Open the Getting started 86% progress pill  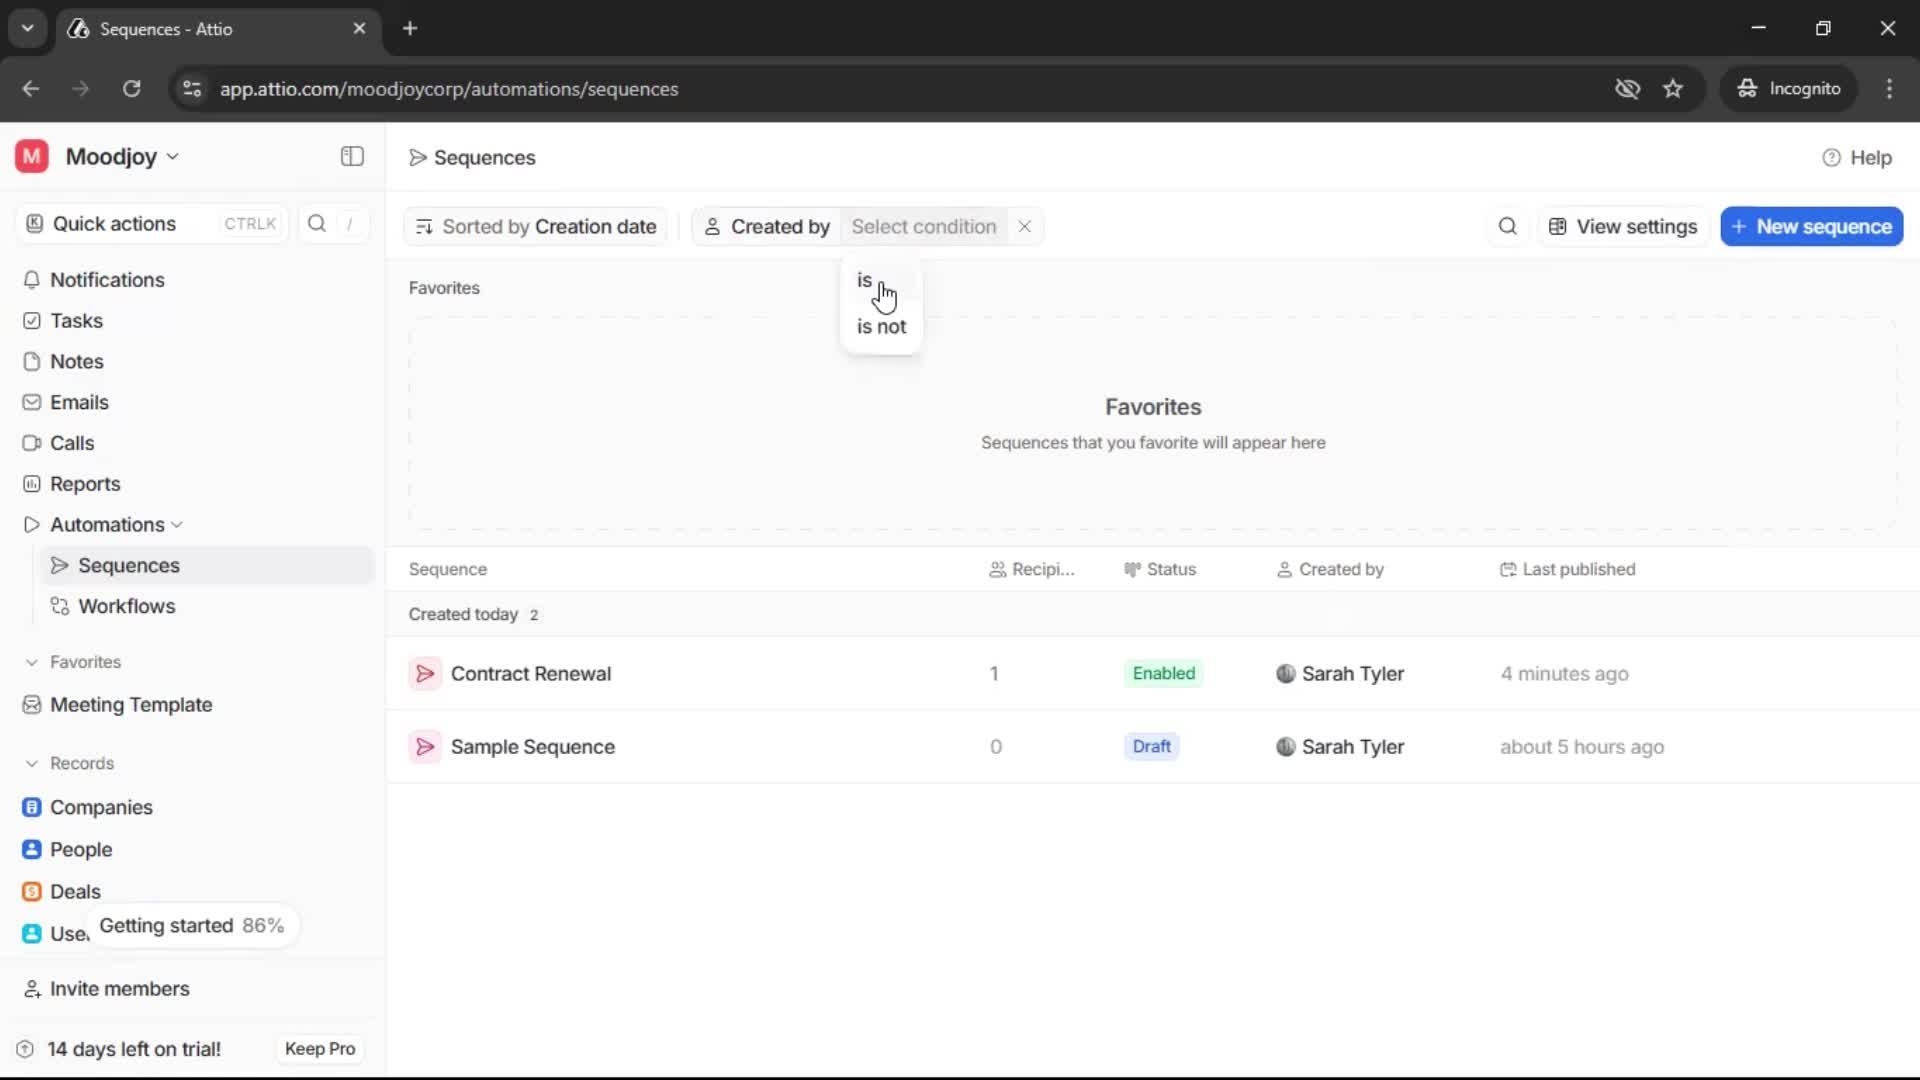191,925
